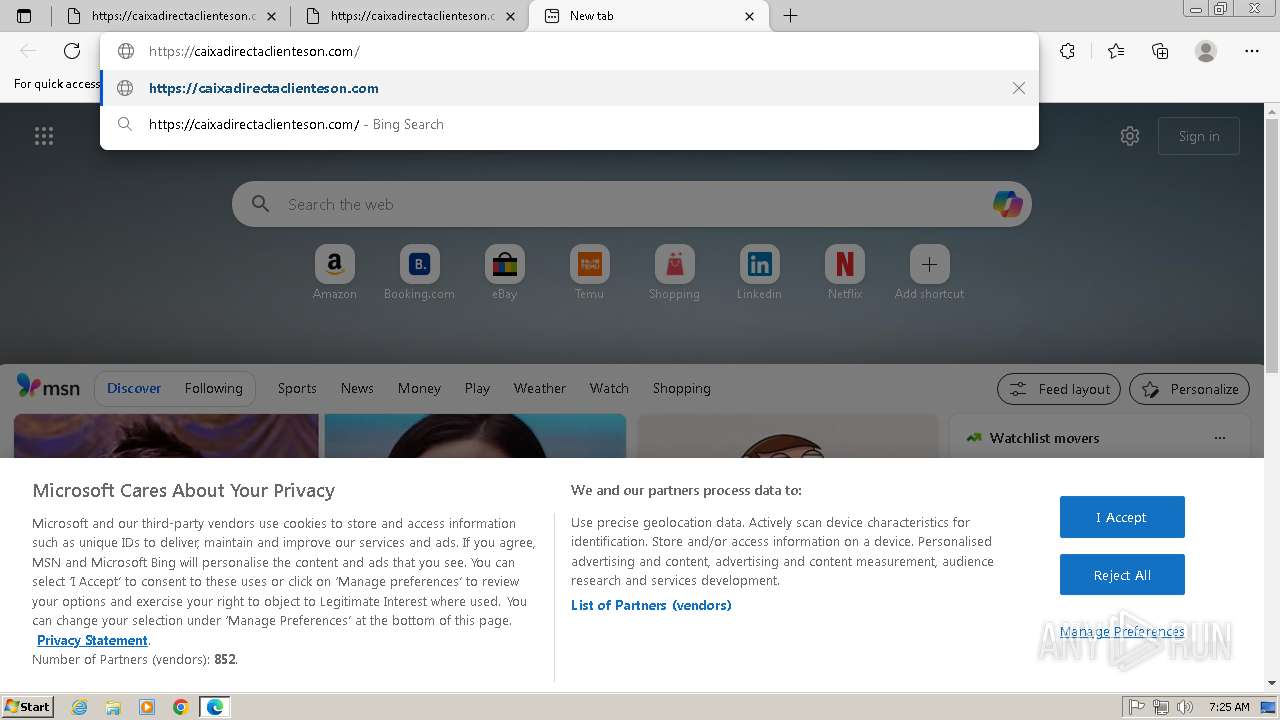
Task: Open Collections icon in toolbar
Action: (x=1160, y=51)
